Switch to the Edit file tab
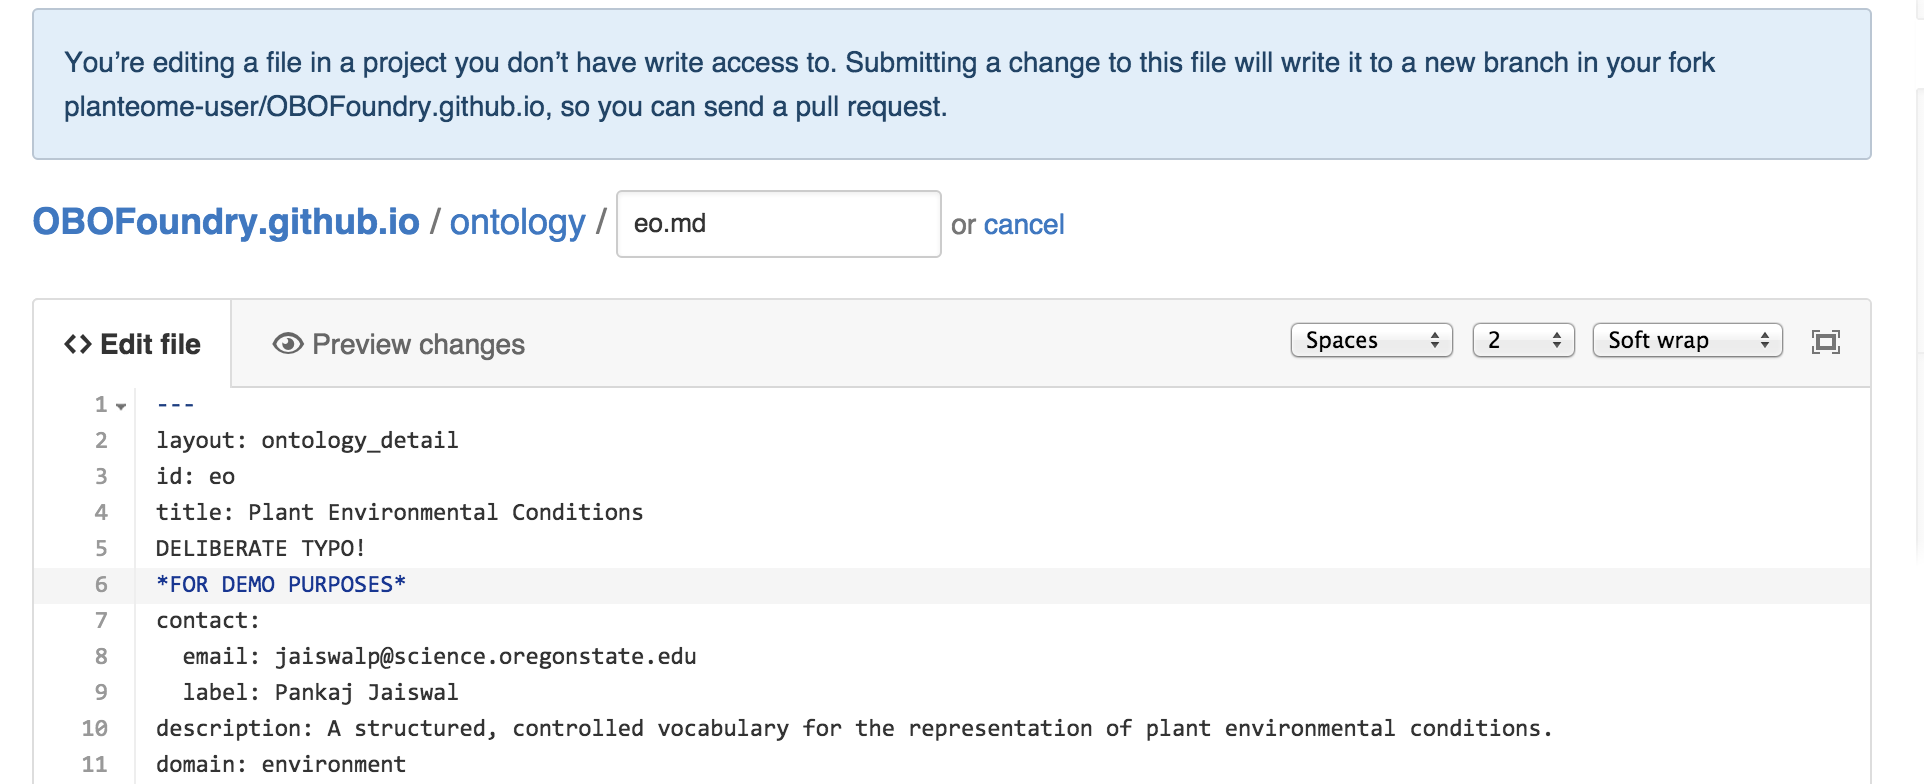The width and height of the screenshot is (1924, 784). coord(133,344)
